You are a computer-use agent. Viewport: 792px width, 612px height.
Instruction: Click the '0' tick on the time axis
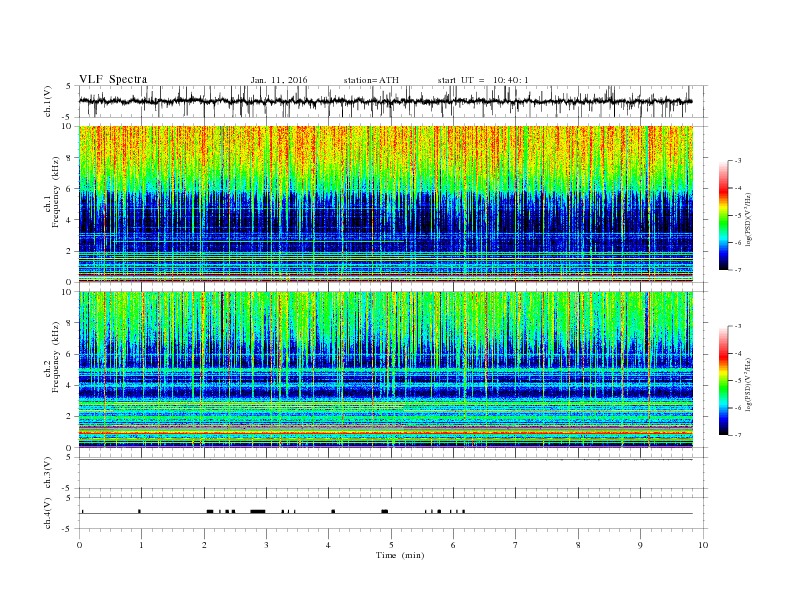click(79, 545)
